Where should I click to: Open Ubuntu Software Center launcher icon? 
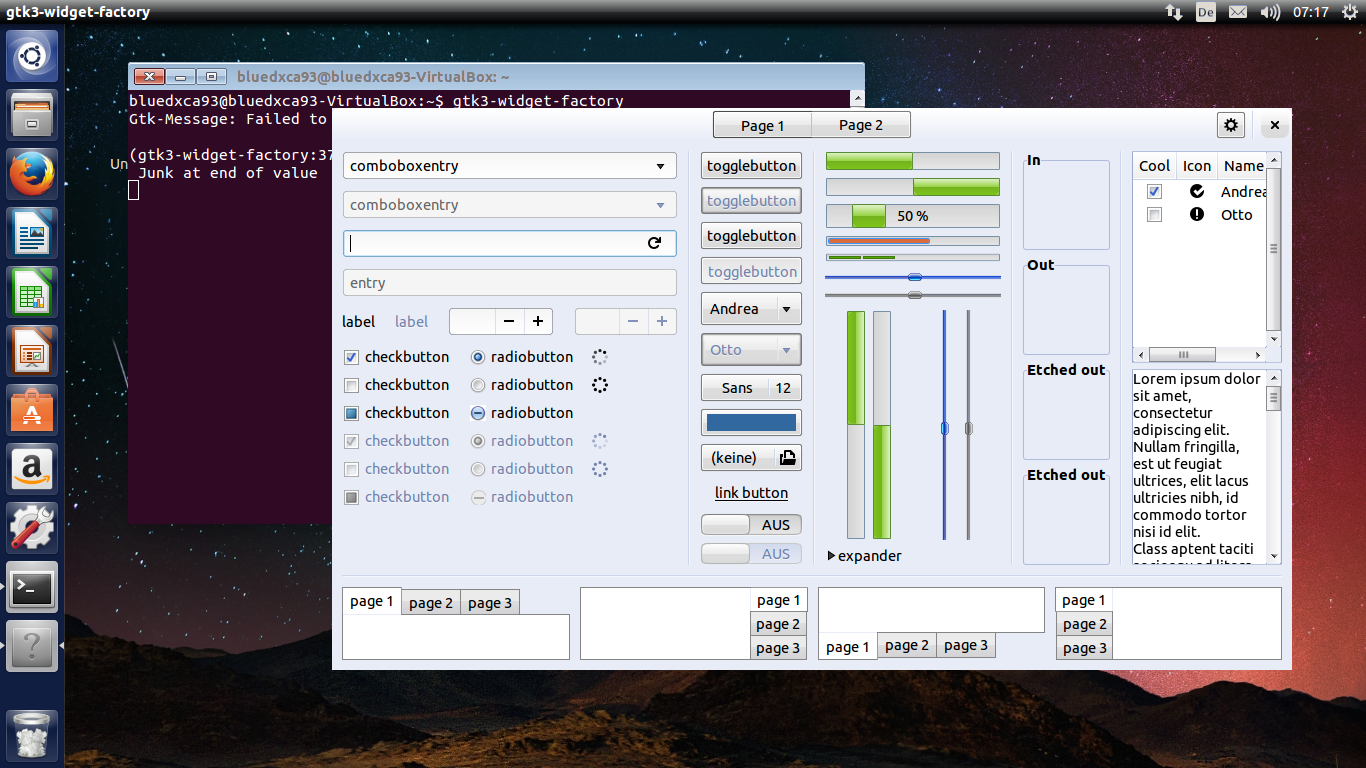pos(32,410)
